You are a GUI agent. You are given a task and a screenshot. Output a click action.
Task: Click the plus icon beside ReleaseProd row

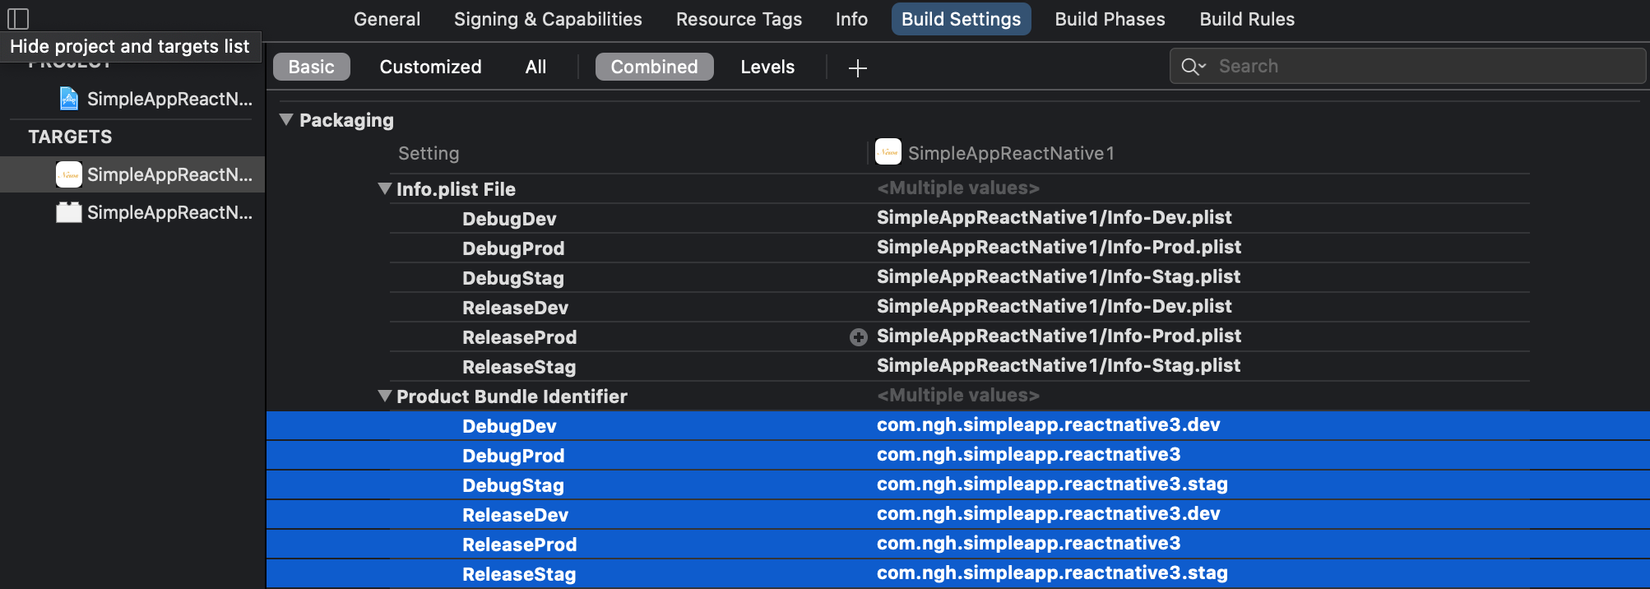(858, 337)
